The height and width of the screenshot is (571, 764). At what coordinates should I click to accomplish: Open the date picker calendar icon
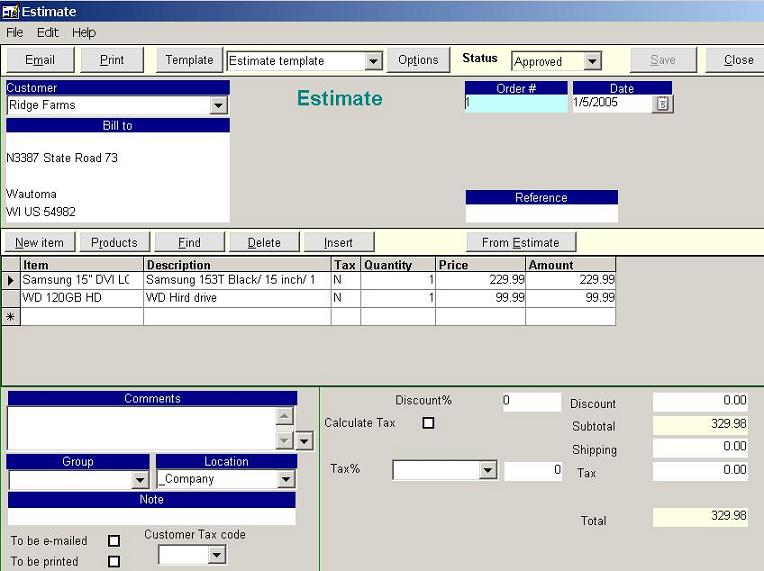662,104
